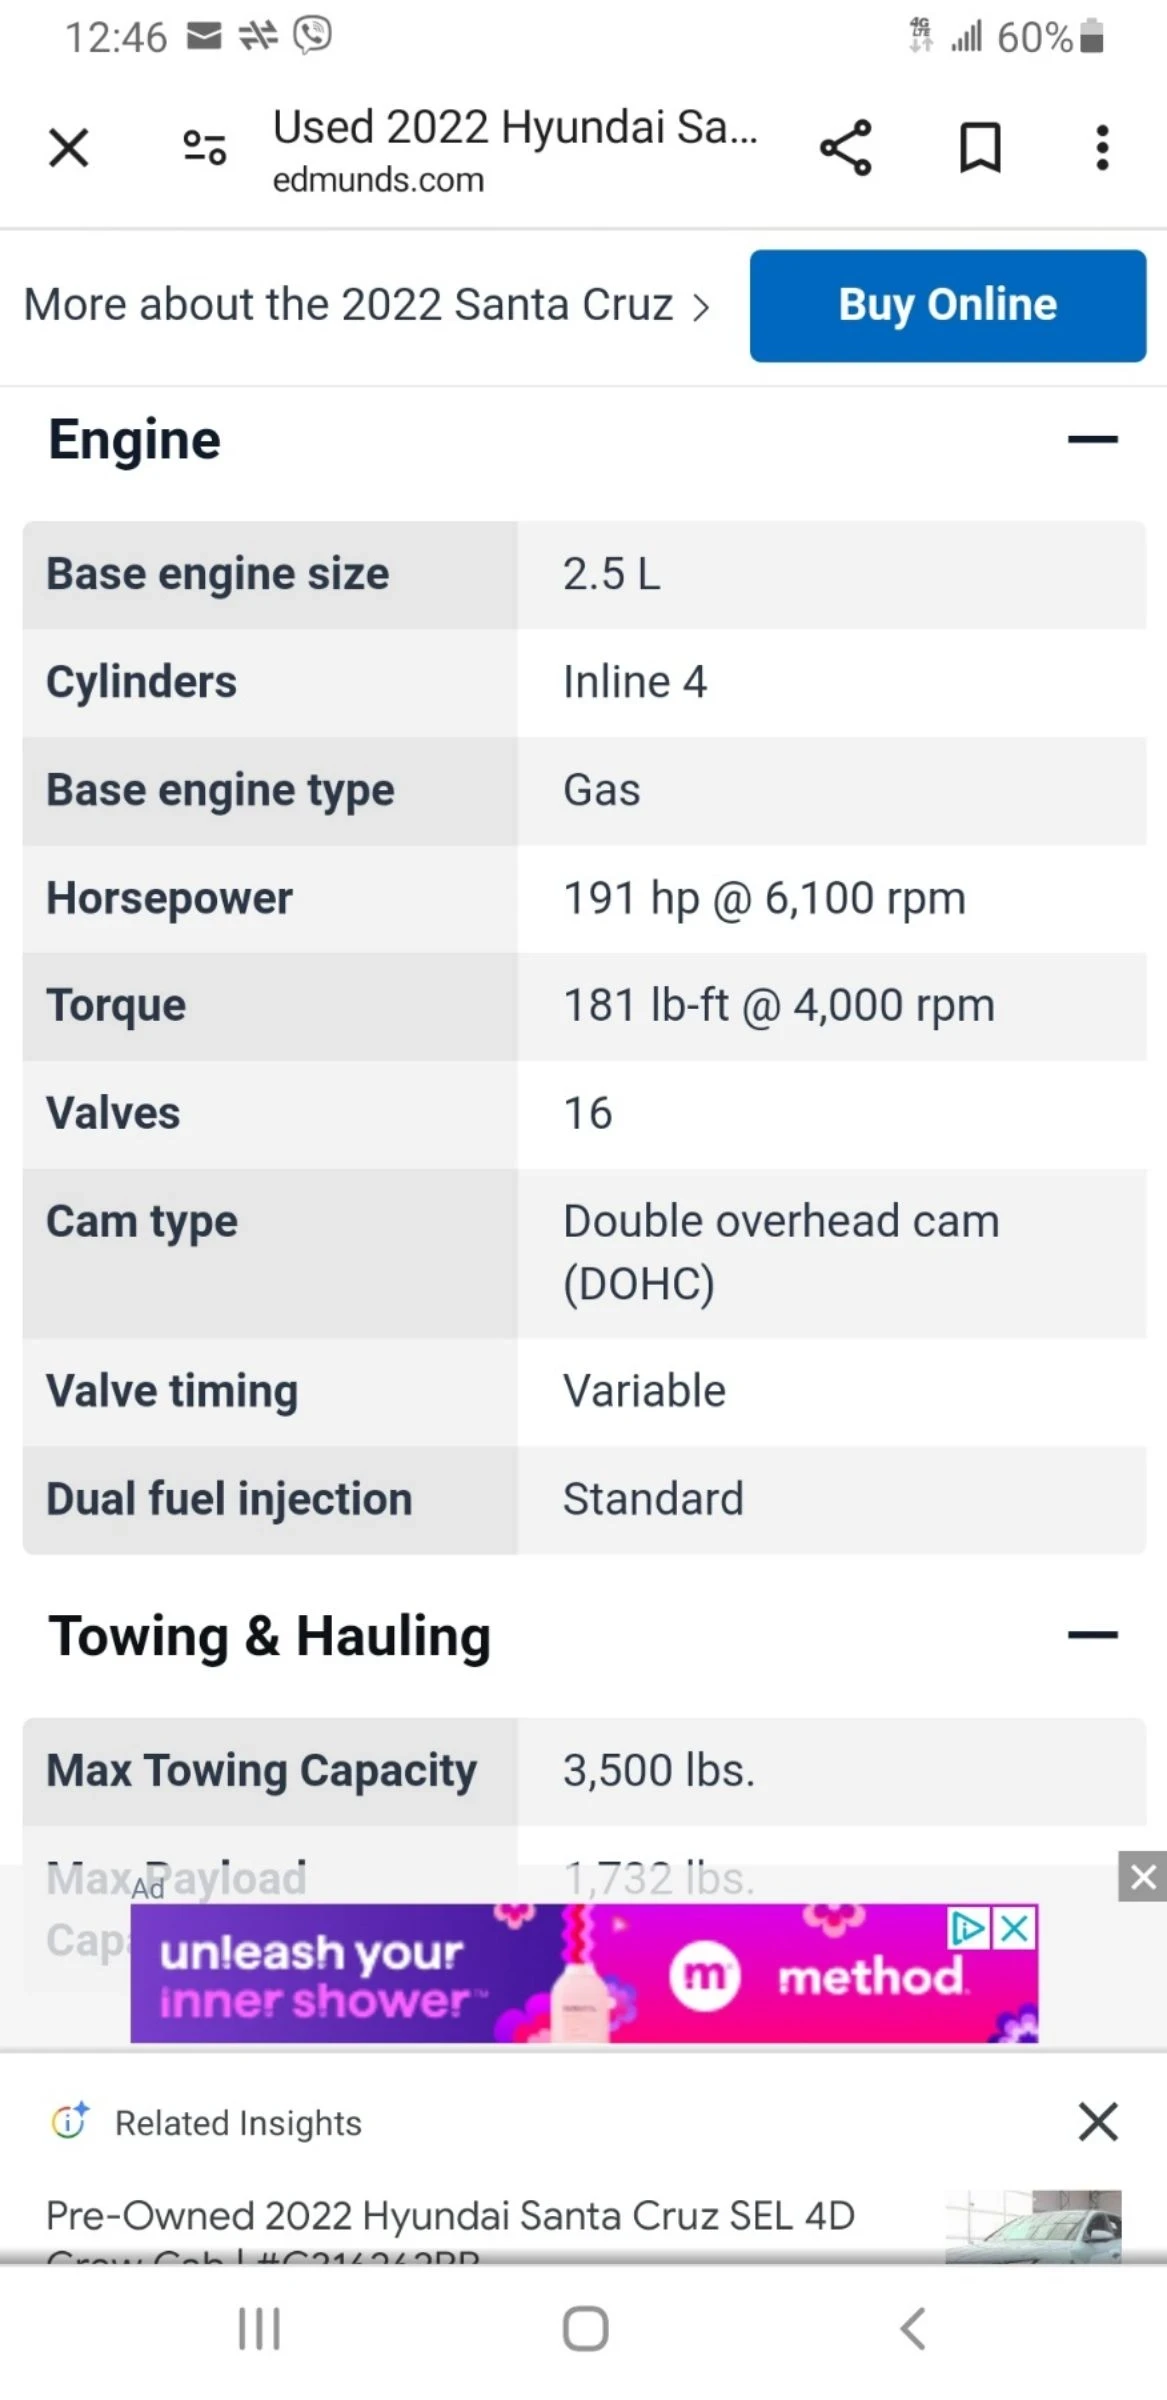
Task: Open Pre-Owned 2022 Hyundai Santa Cruz insight
Action: [x=450, y=2216]
